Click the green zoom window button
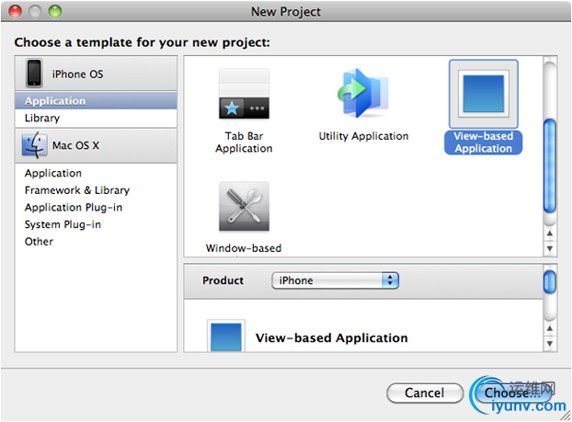 pyautogui.click(x=55, y=11)
